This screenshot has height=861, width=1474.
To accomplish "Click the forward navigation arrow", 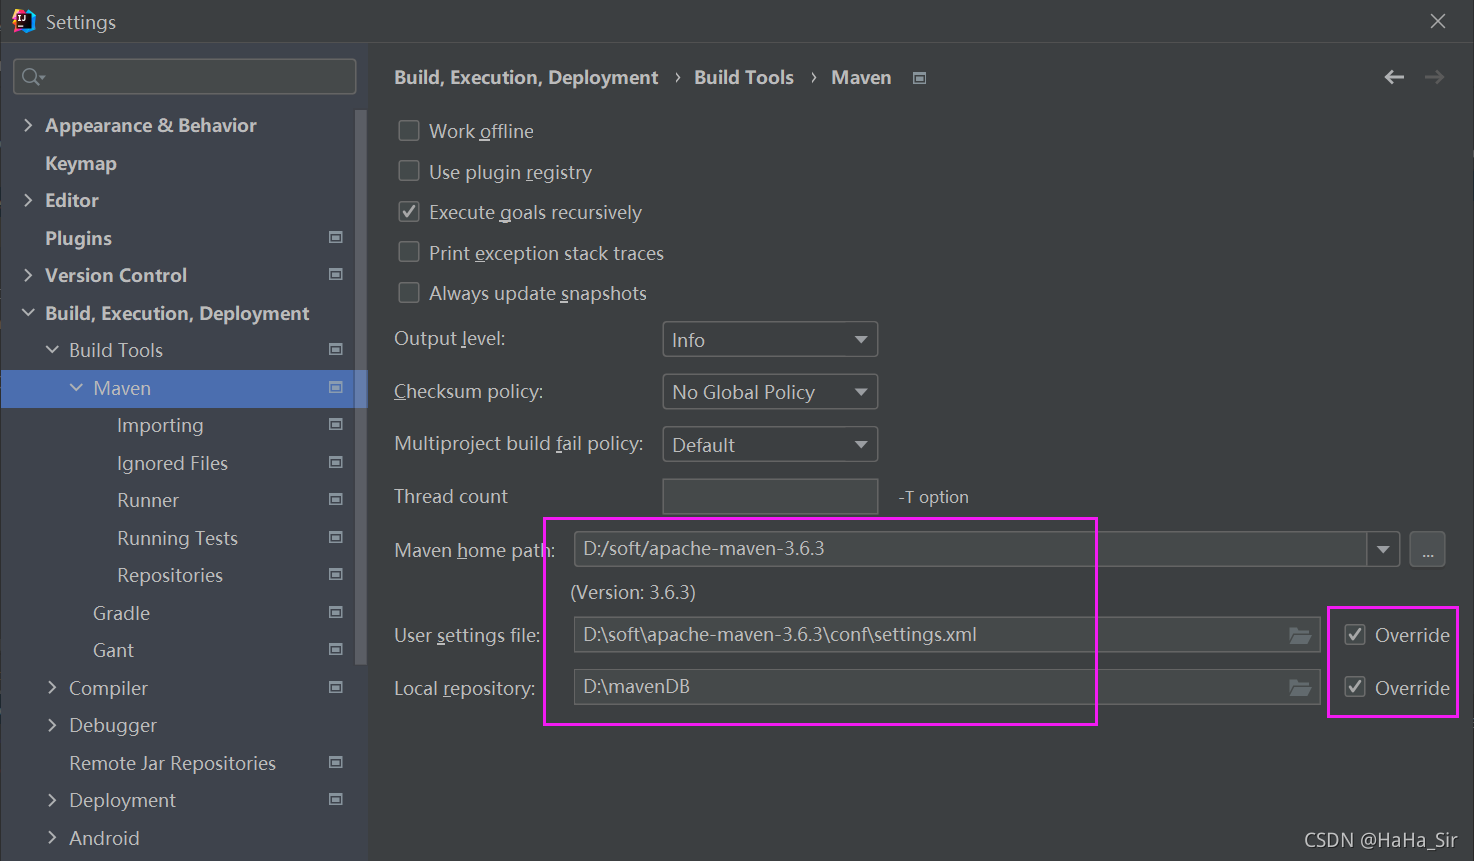I will 1434,77.
